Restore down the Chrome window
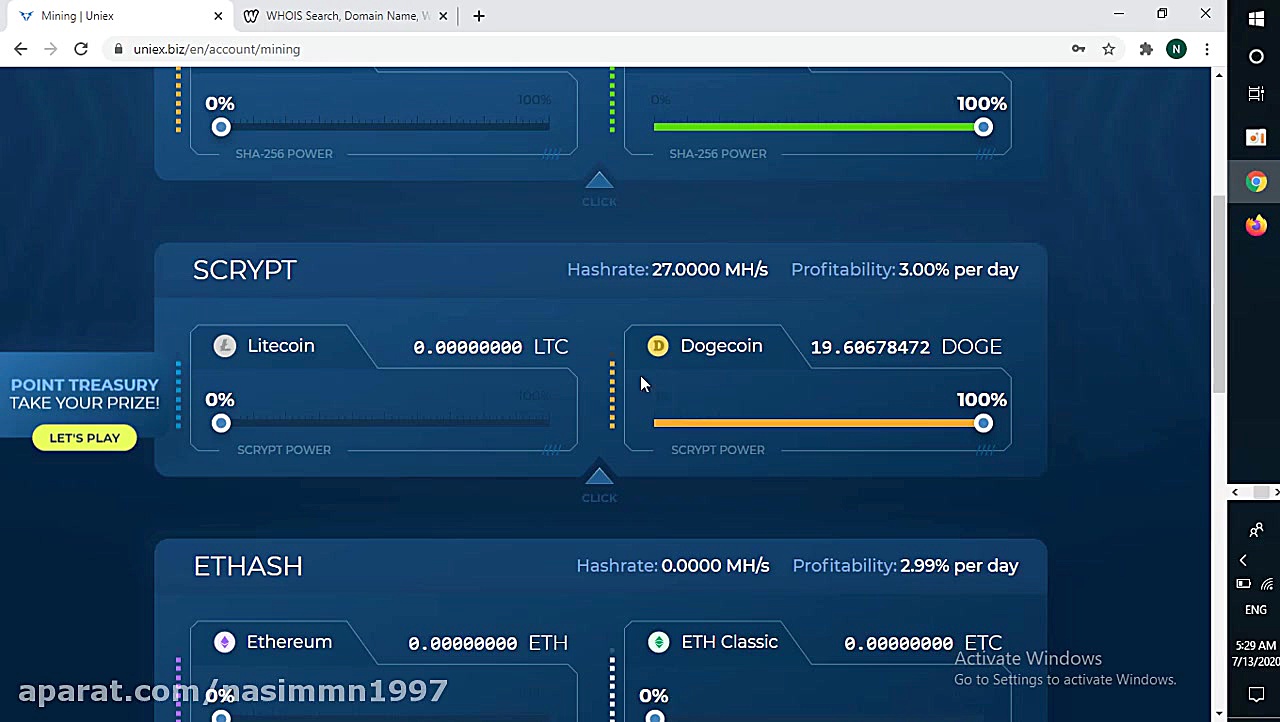Image resolution: width=1280 pixels, height=722 pixels. [x=1162, y=14]
